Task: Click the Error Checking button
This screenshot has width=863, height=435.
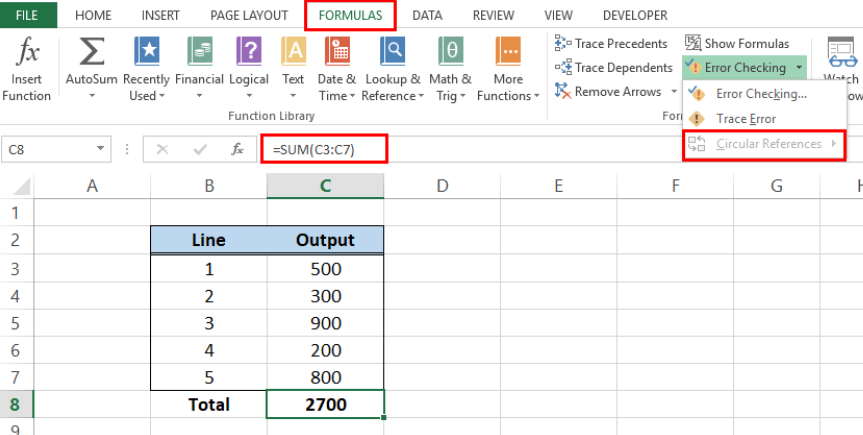Action: coord(736,68)
